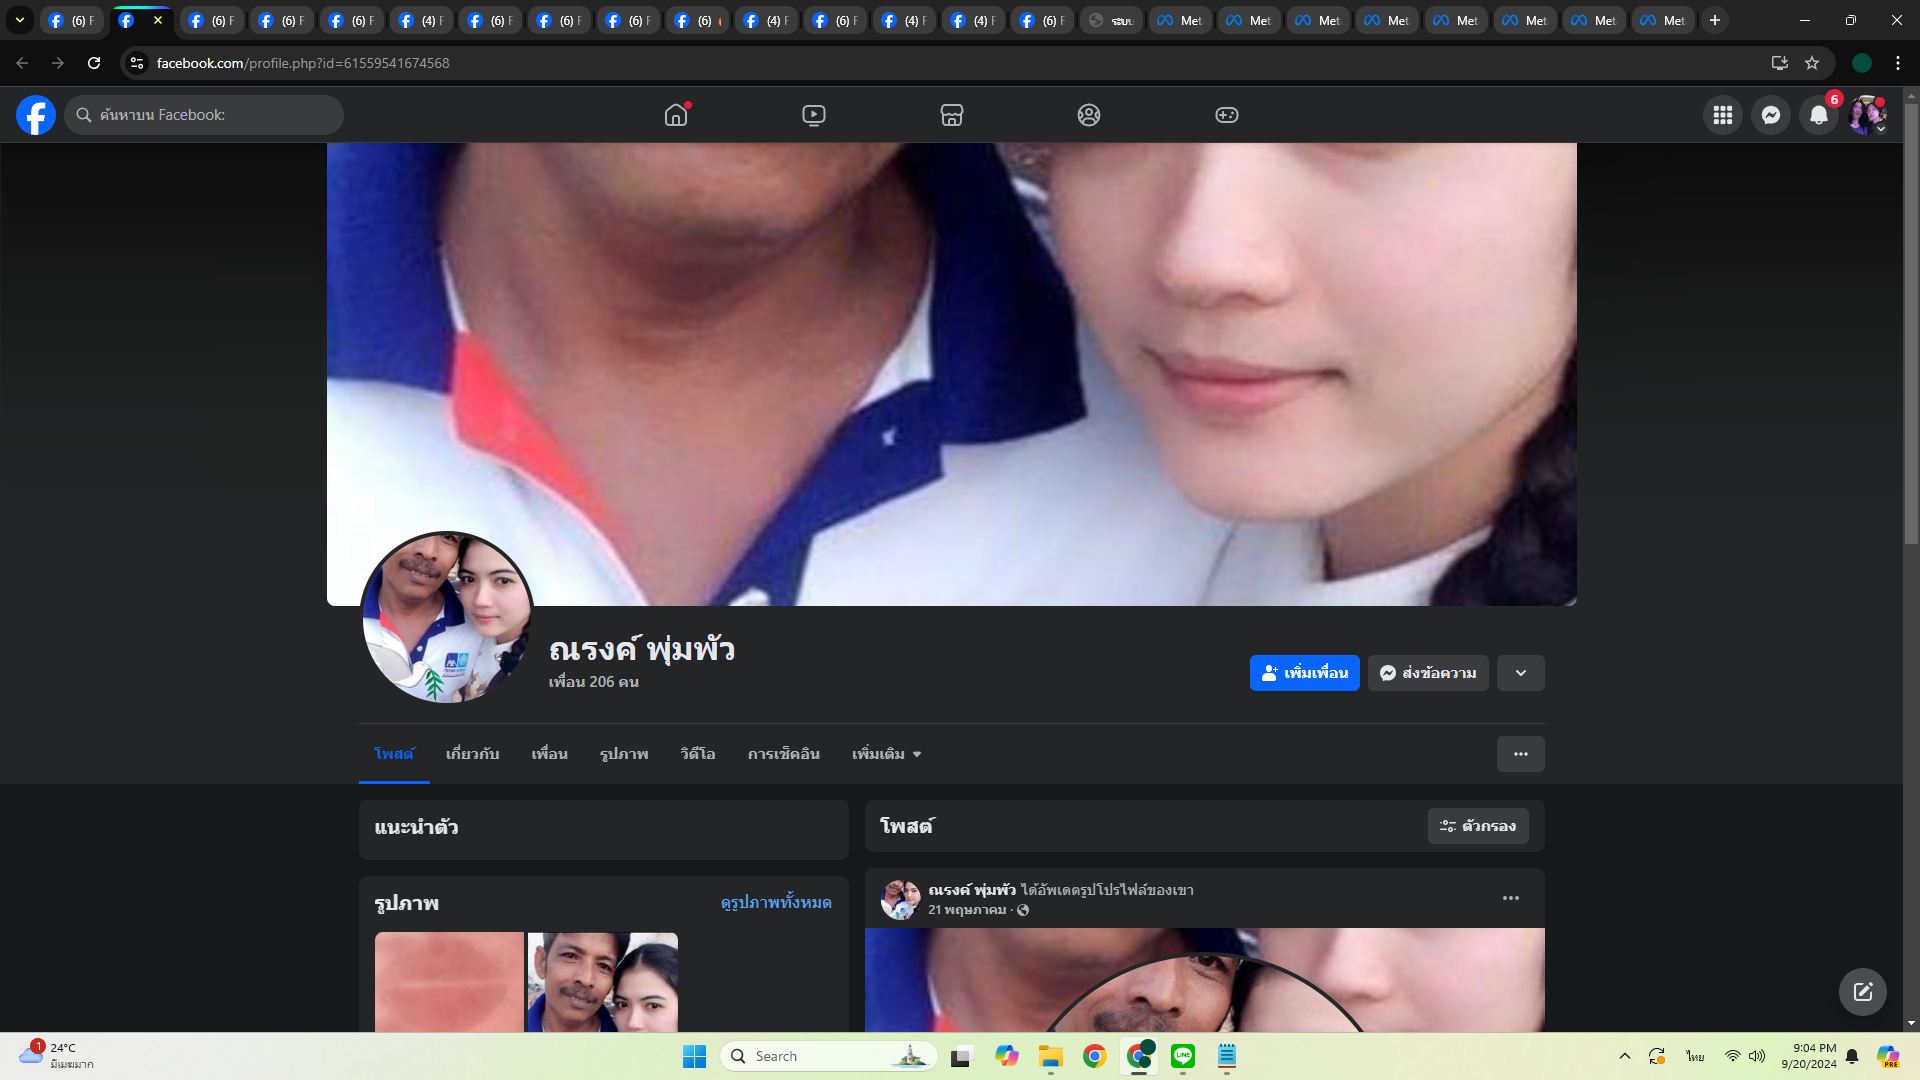Click floating new message compose icon
This screenshot has width=1920, height=1080.
(1862, 992)
